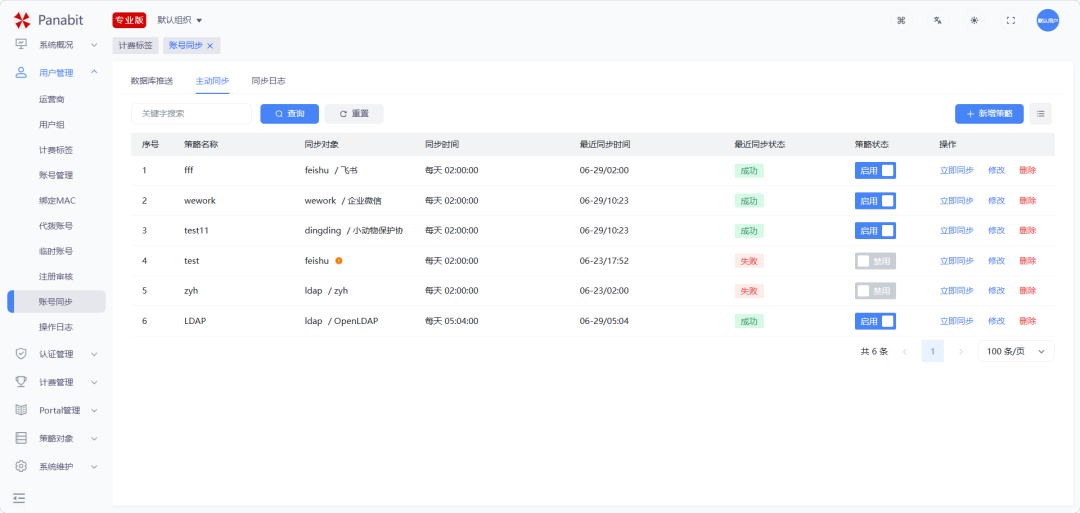Click the Panabit logo icon
Viewport: 1080px width, 513px height.
[x=22, y=20]
